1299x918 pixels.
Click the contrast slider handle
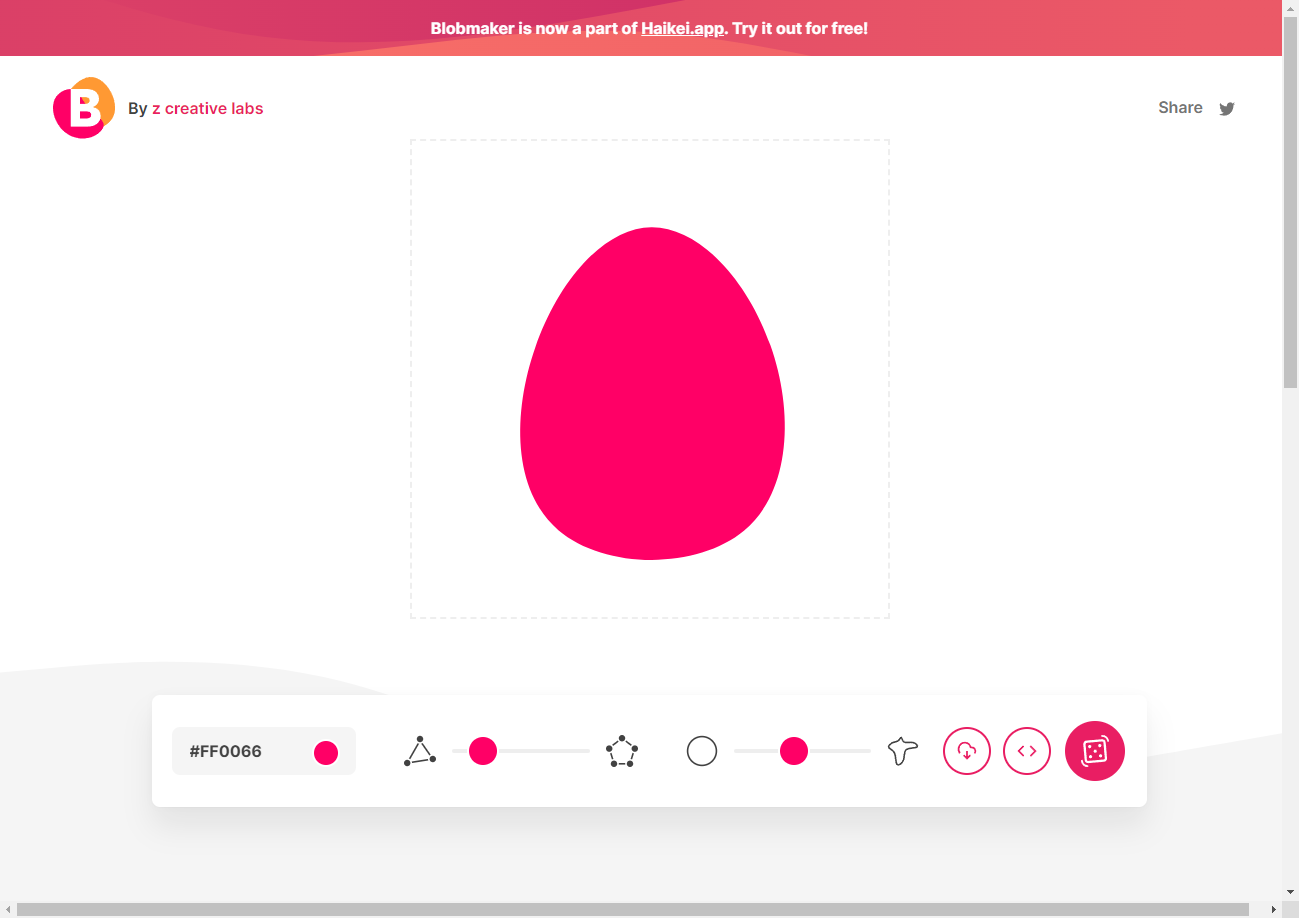794,751
